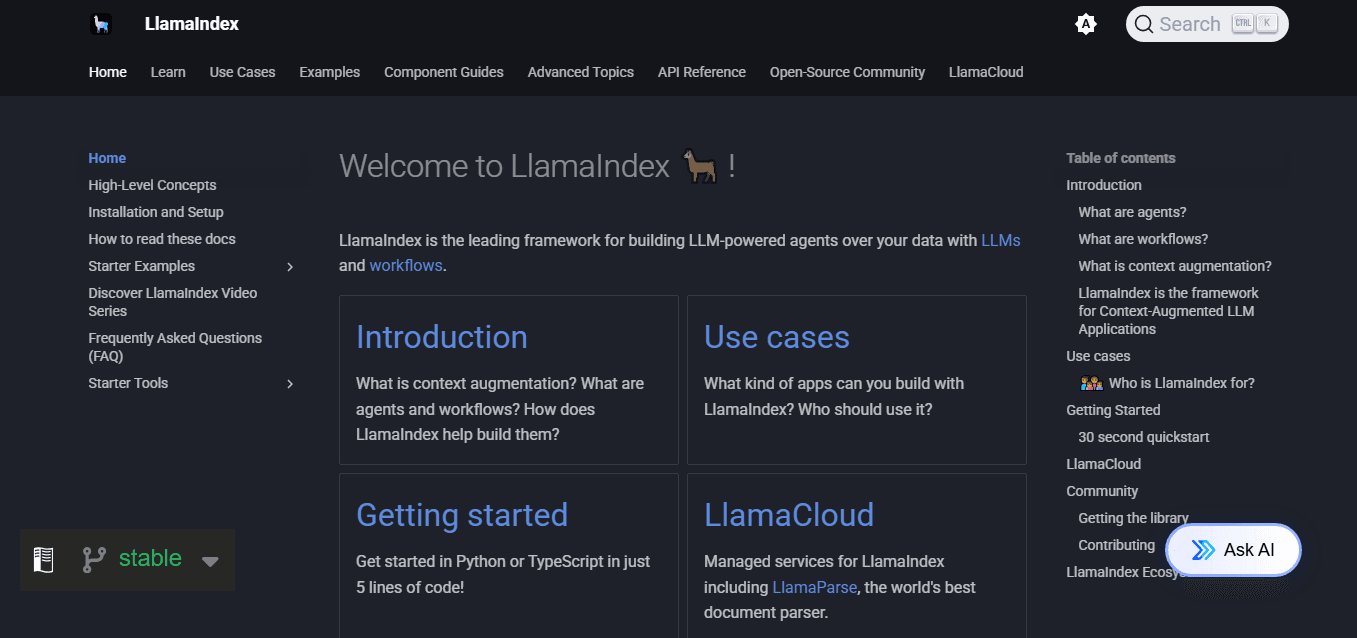
Task: Open the Open-Source Community tab
Action: point(847,72)
